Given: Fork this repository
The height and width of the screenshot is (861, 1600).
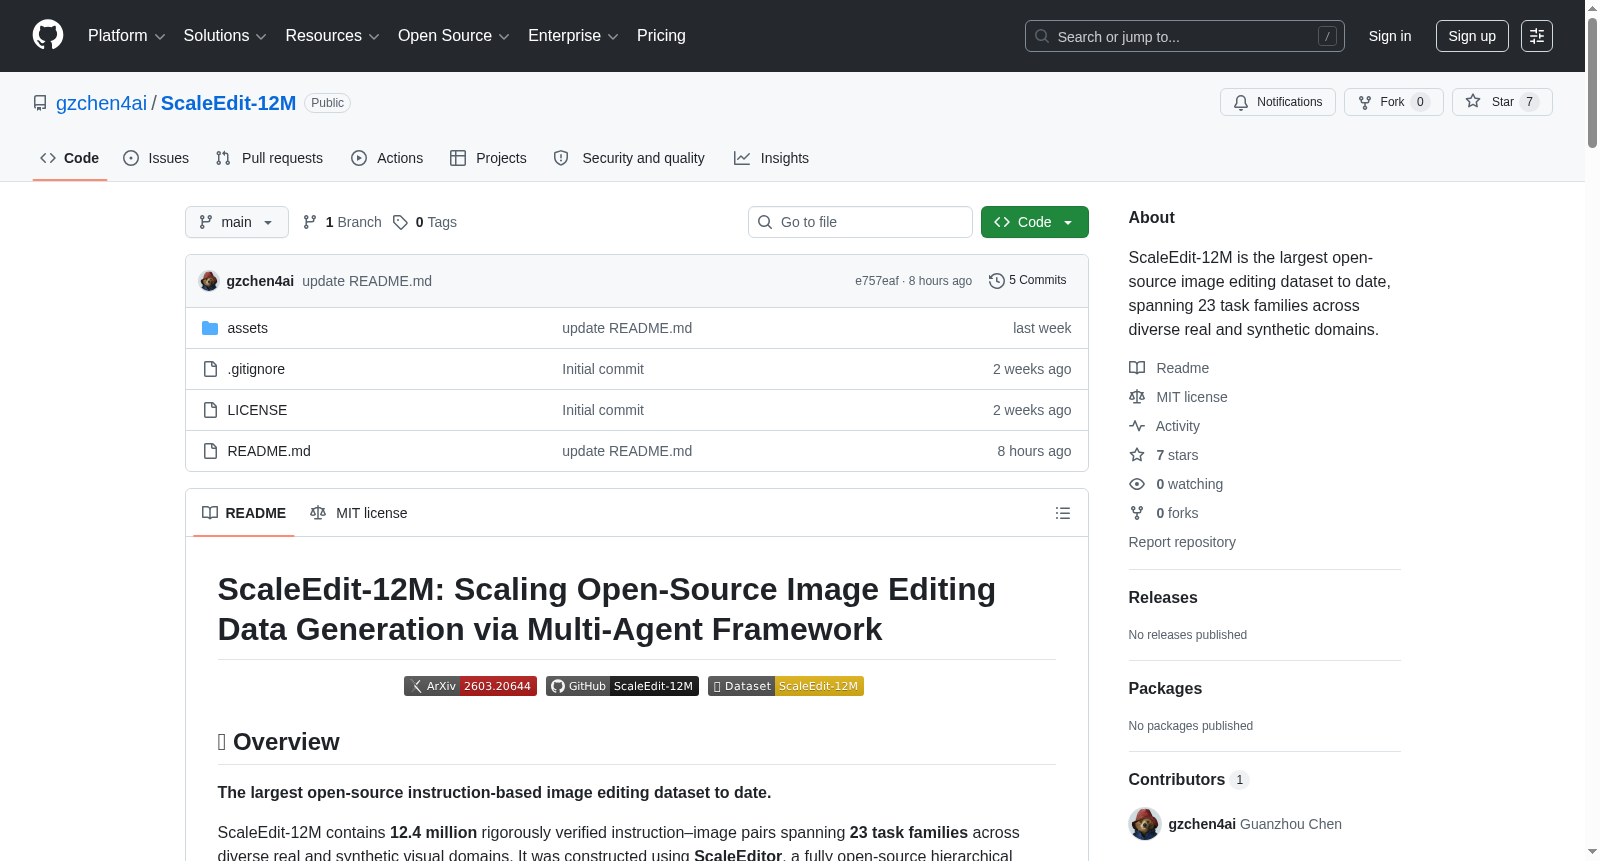Looking at the screenshot, I should (1393, 102).
